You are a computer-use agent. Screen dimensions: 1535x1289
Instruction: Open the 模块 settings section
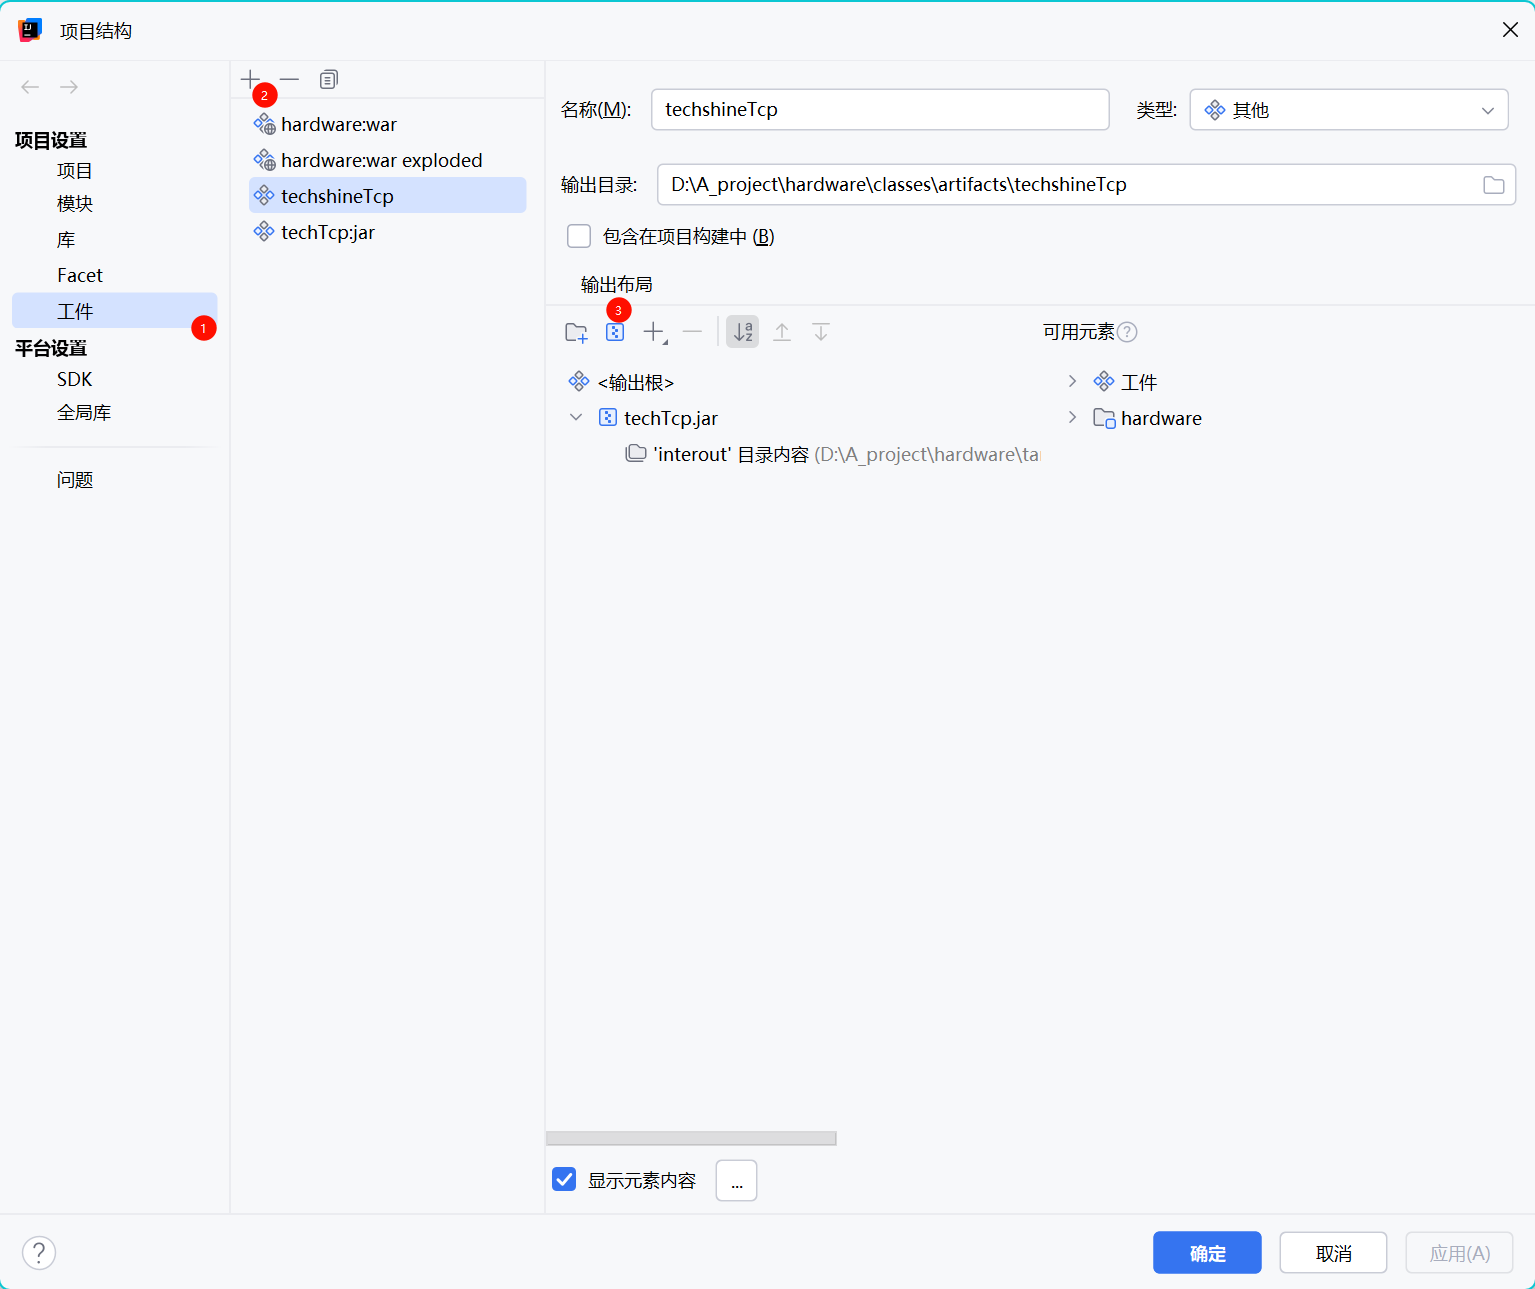coord(75,204)
